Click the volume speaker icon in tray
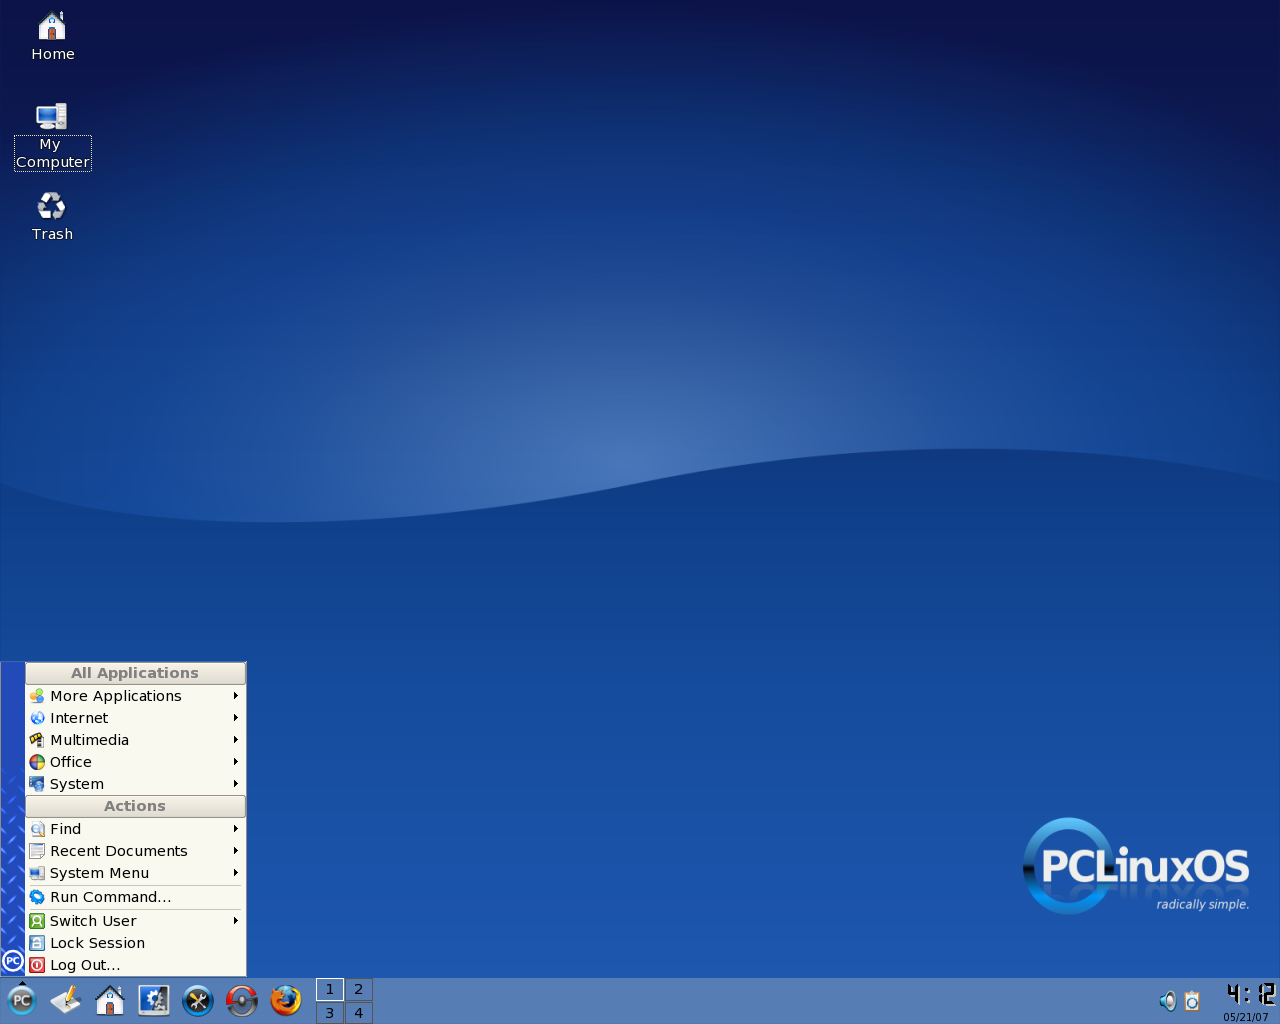Viewport: 1280px width, 1024px height. [1167, 1001]
